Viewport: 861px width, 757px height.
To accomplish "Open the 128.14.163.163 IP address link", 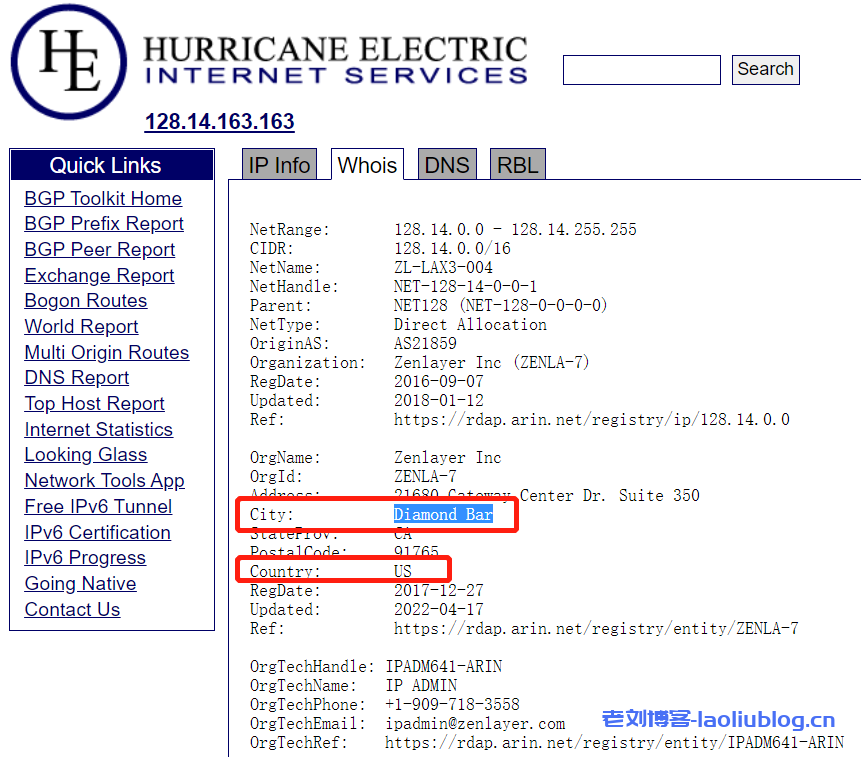I will click(x=219, y=122).
